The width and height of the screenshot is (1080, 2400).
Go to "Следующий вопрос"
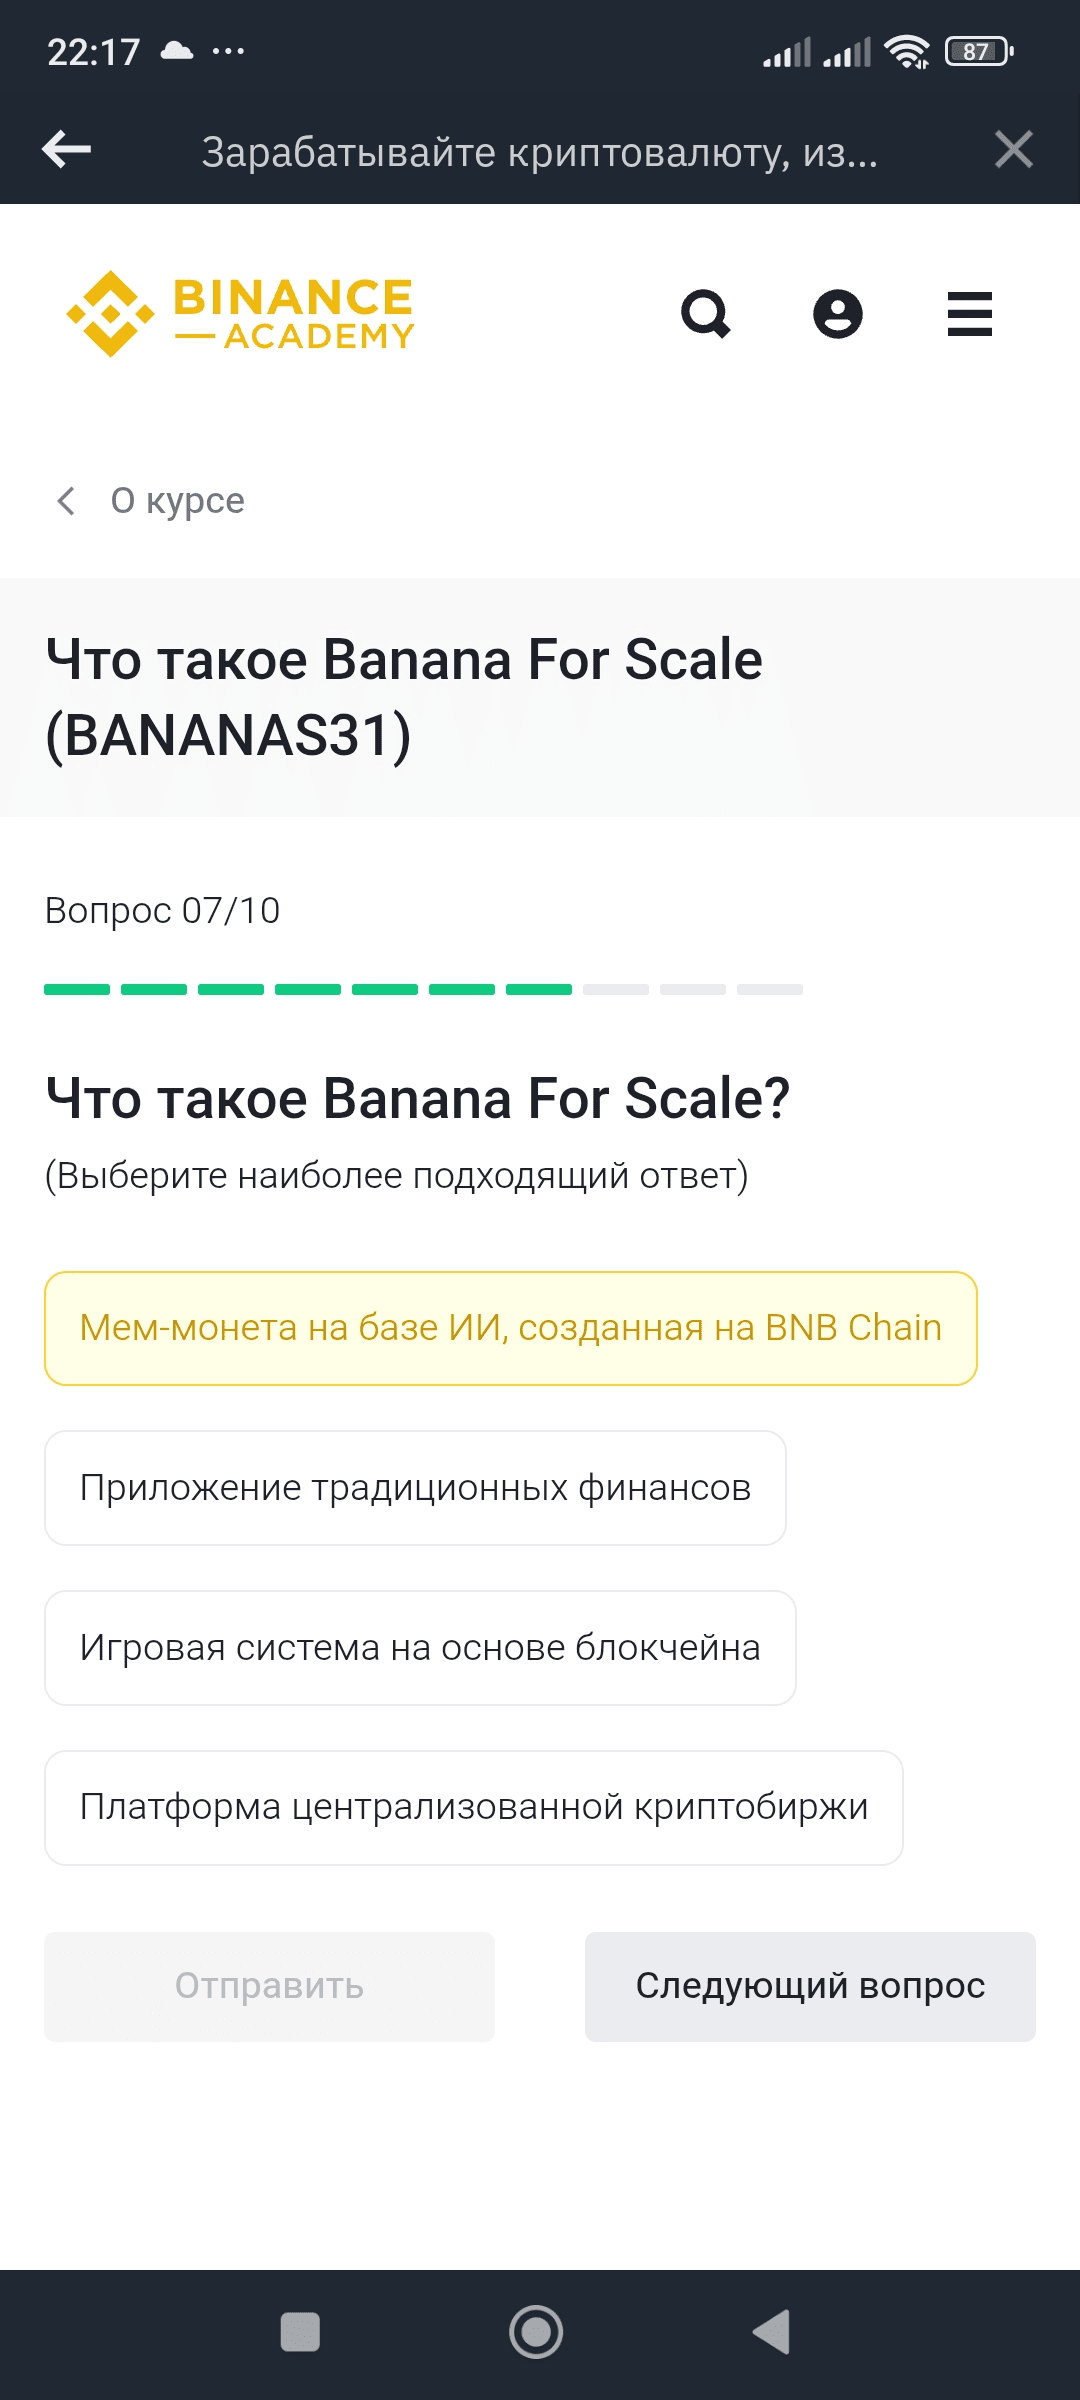coord(810,1986)
